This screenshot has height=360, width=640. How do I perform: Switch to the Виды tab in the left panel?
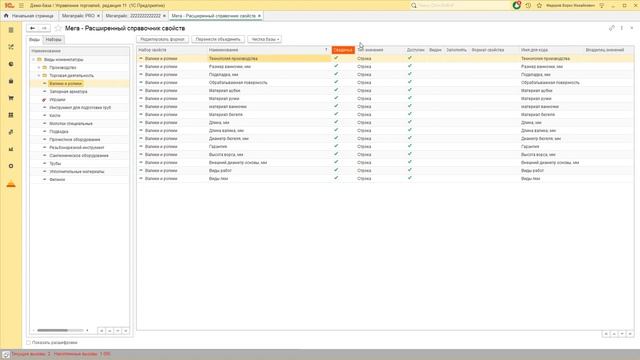pos(34,40)
